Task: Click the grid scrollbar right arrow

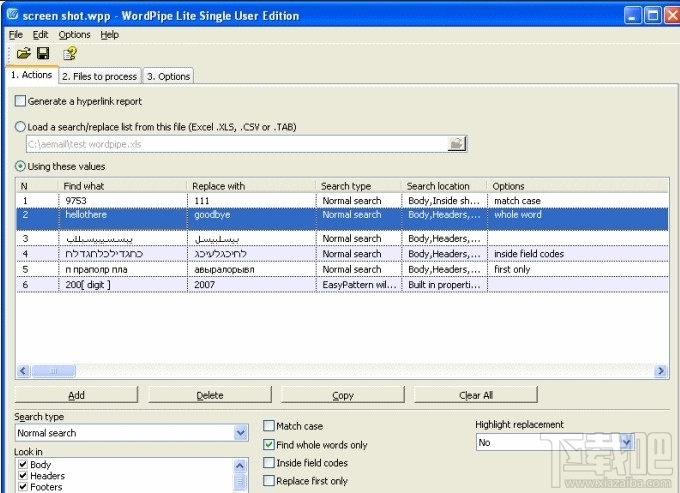Action: coord(660,371)
